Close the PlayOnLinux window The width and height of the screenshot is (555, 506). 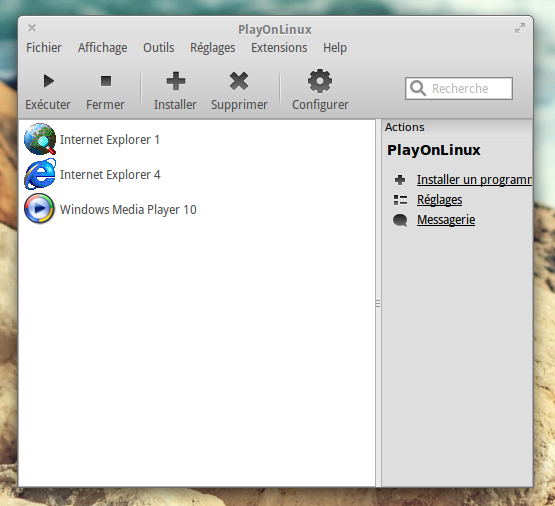tap(32, 28)
